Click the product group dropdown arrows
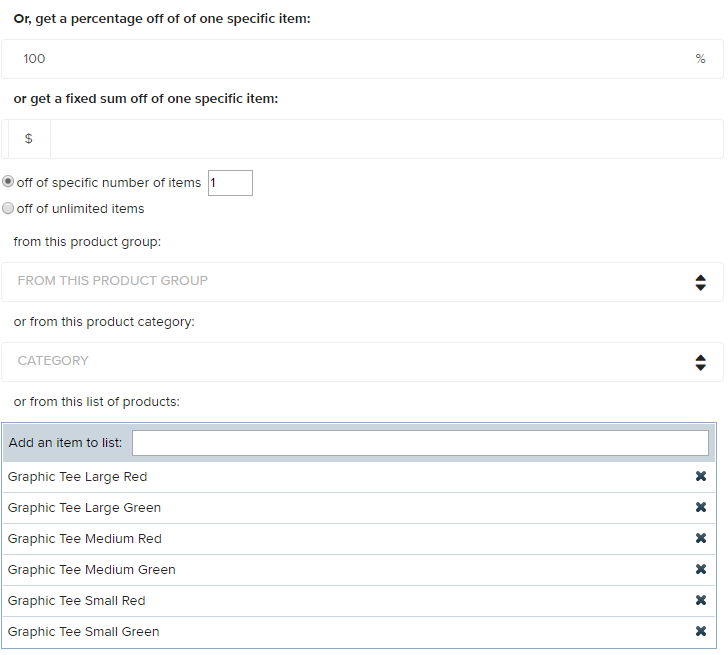 click(x=701, y=282)
